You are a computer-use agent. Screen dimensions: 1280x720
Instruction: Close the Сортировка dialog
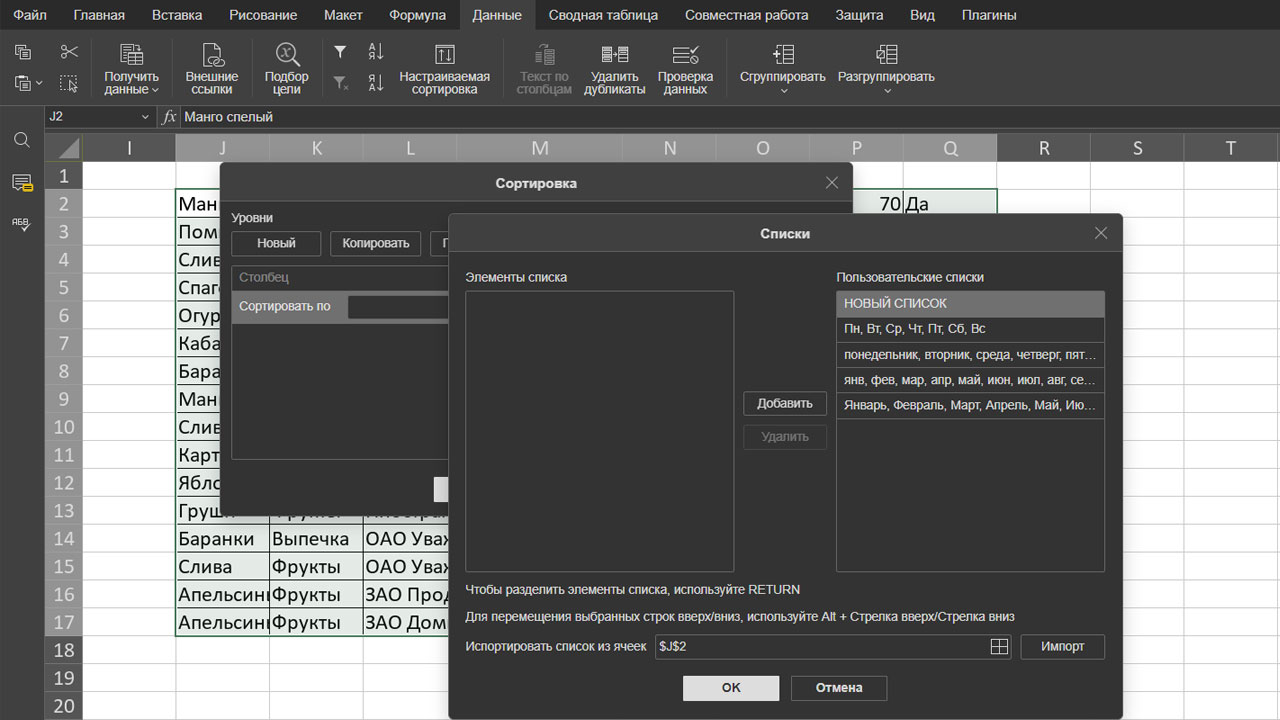[x=832, y=183]
